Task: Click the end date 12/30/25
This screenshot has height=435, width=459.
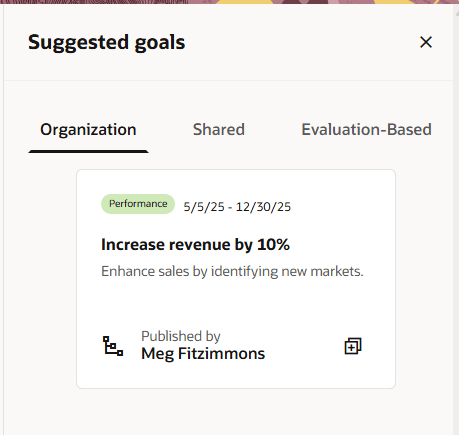Action: [x=263, y=207]
